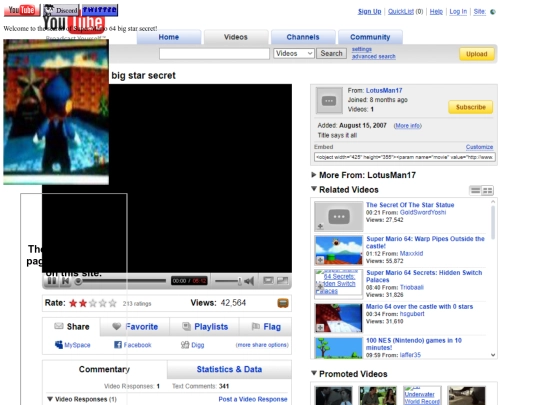540x405 pixels.
Task: Switch related videos to grid view
Action: (x=487, y=190)
